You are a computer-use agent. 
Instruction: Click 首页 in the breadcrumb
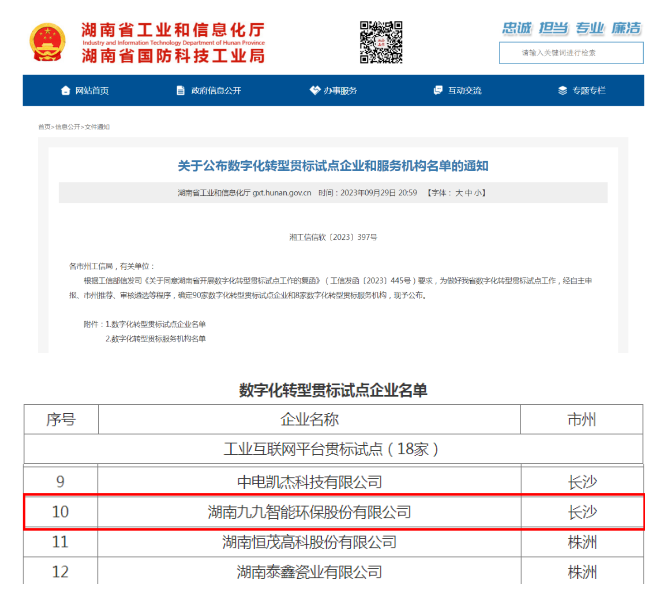(44, 127)
